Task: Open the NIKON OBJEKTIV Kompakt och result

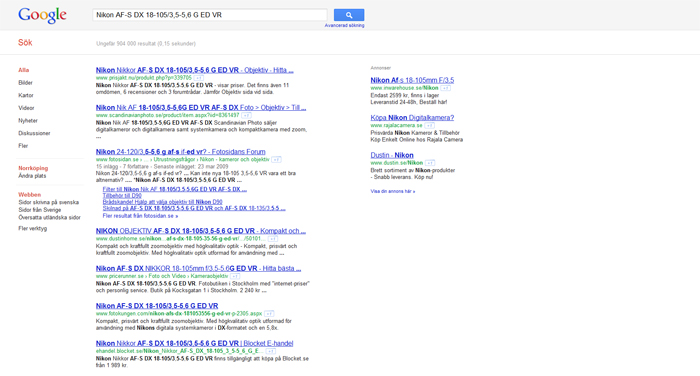Action: tap(201, 231)
